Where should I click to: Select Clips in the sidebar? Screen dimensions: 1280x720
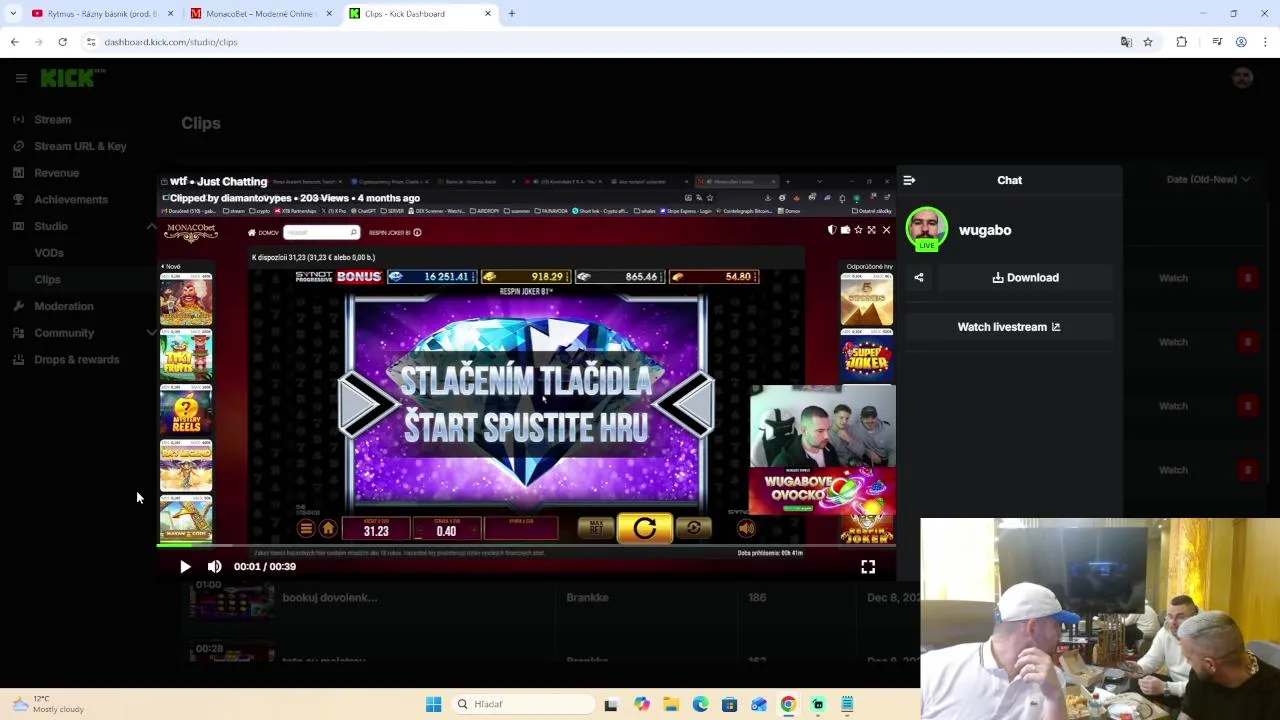pyautogui.click(x=47, y=280)
